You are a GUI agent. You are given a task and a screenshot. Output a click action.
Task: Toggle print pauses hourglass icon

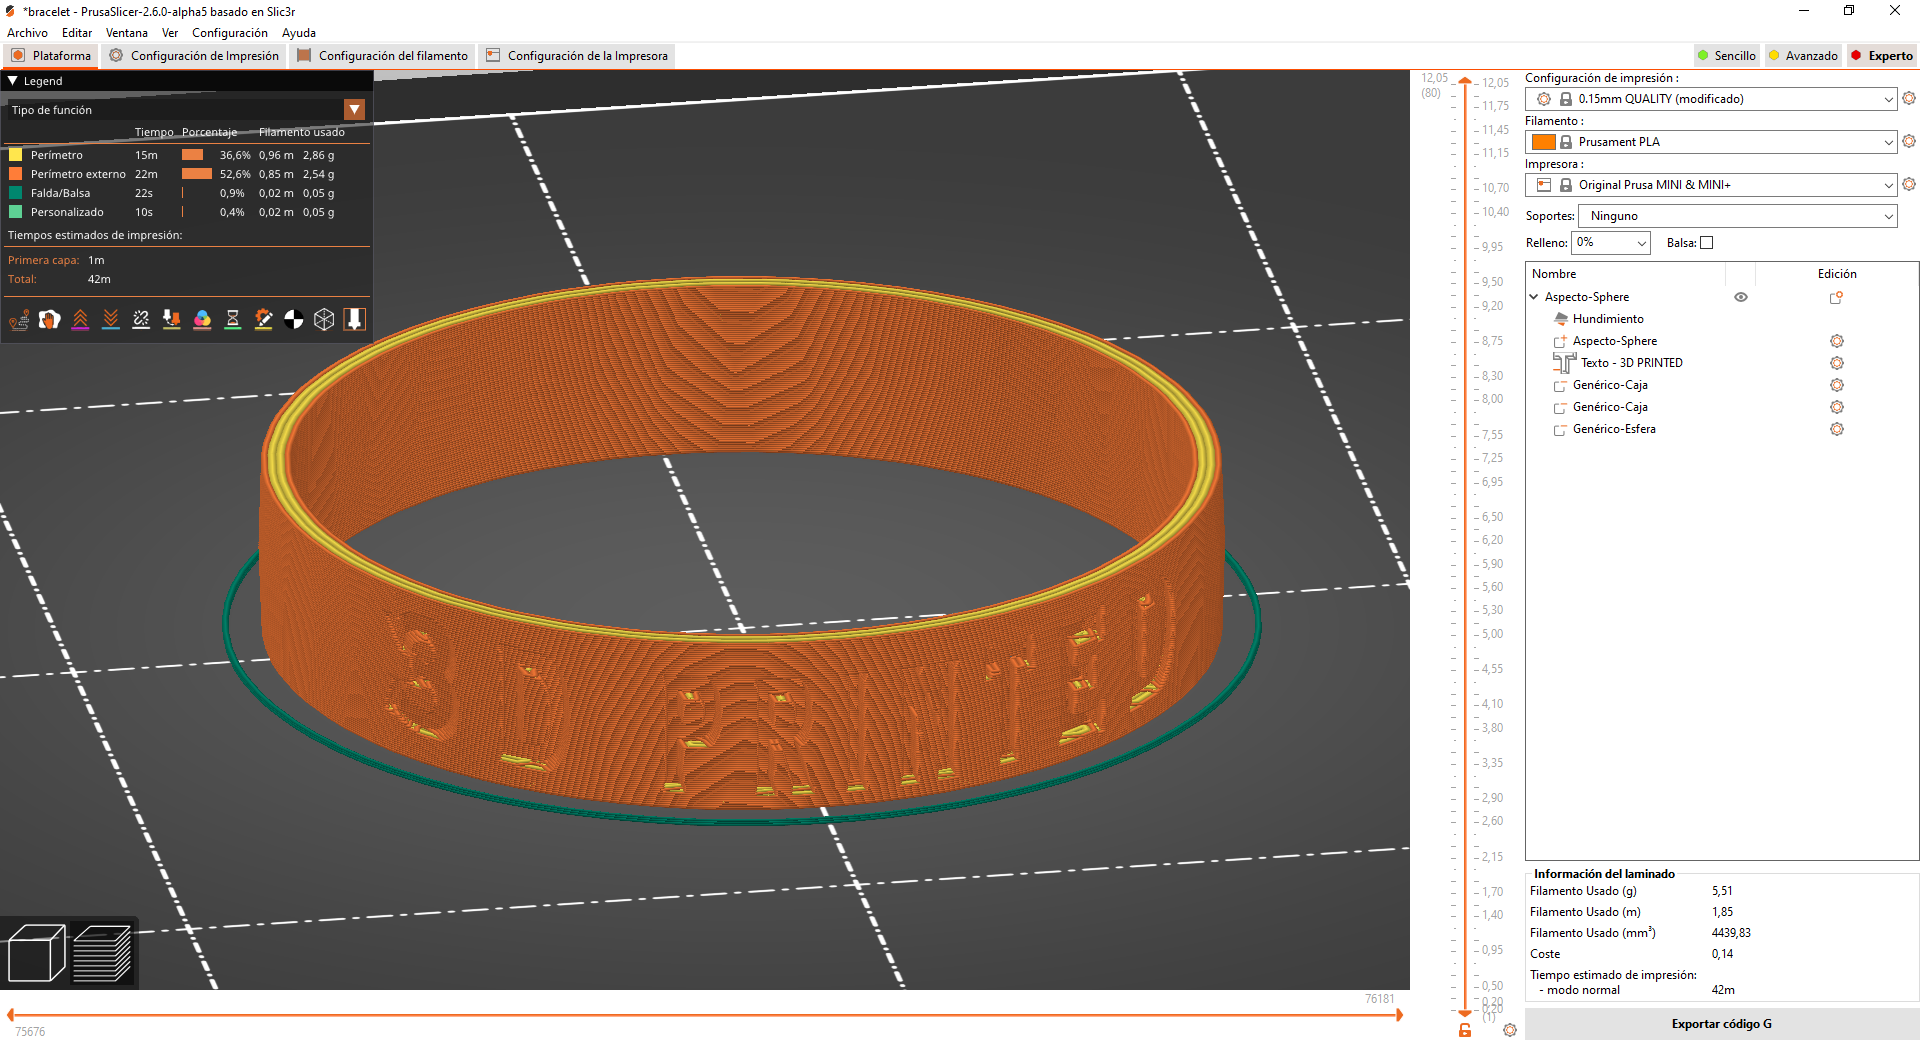tap(233, 319)
